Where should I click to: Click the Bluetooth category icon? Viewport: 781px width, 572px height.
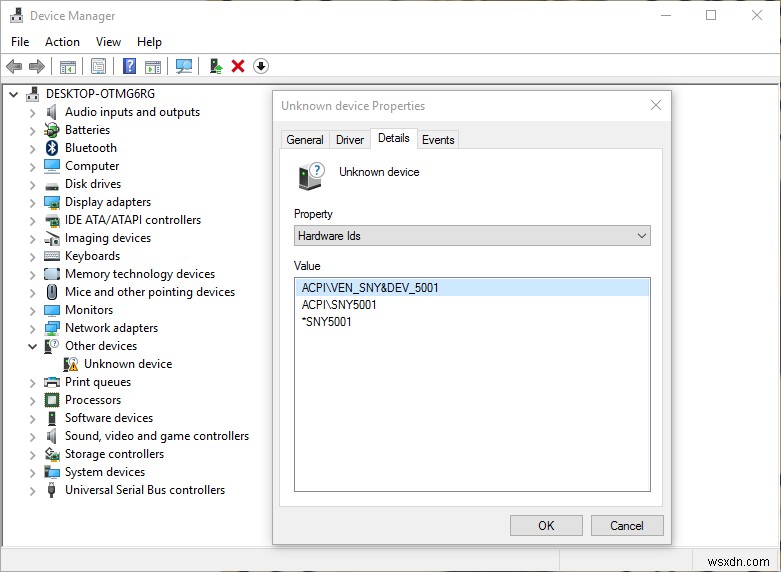(52, 148)
